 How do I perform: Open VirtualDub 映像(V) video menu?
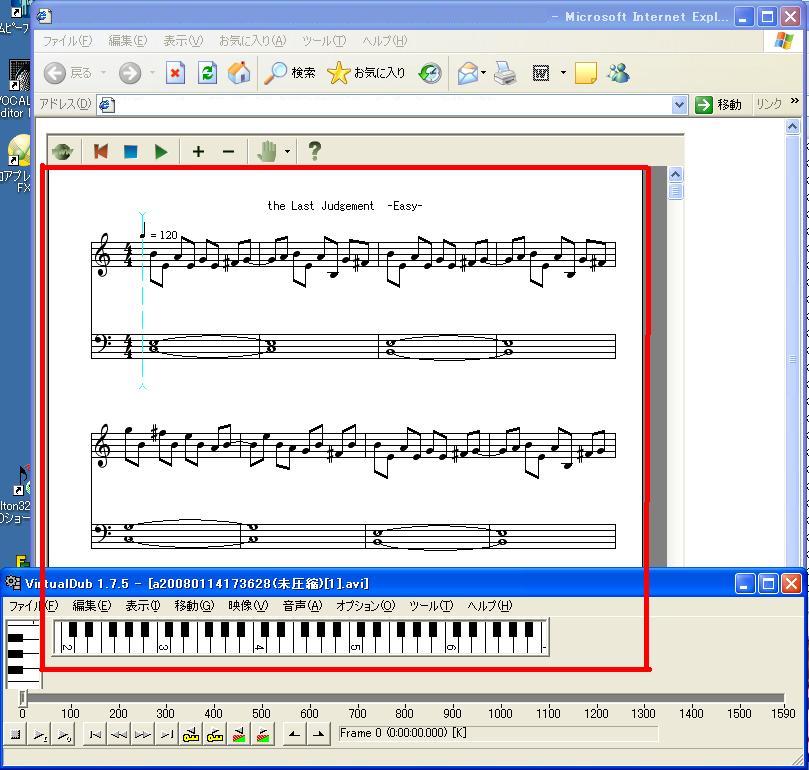(247, 605)
